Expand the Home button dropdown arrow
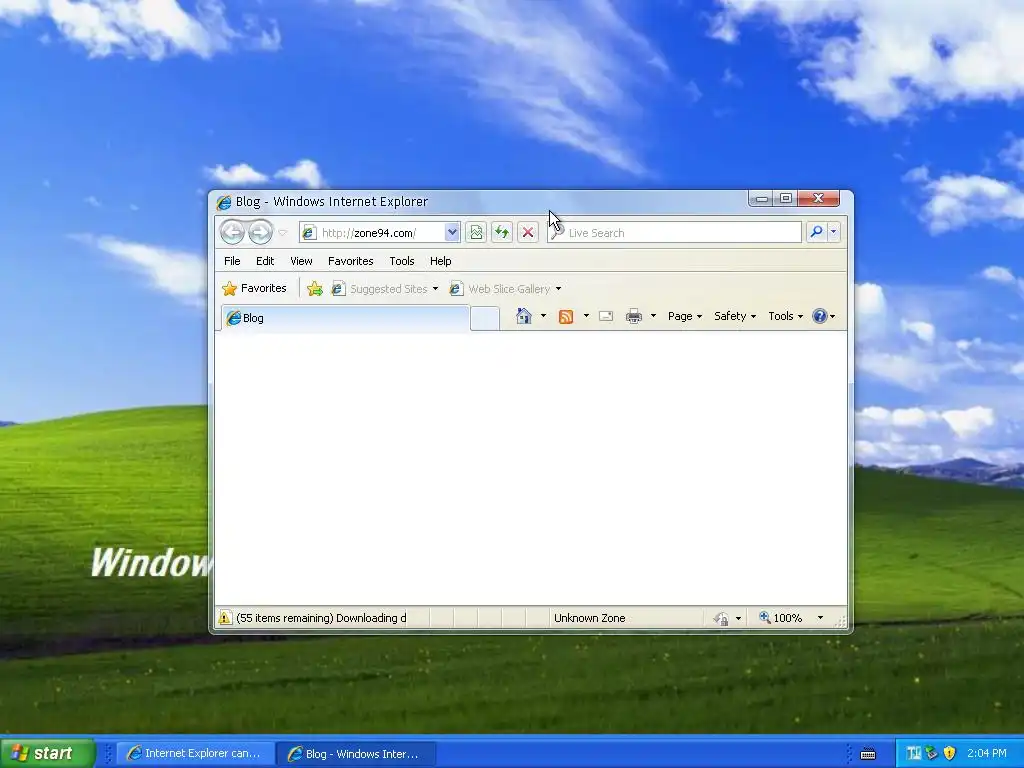1024x768 pixels. tap(543, 316)
